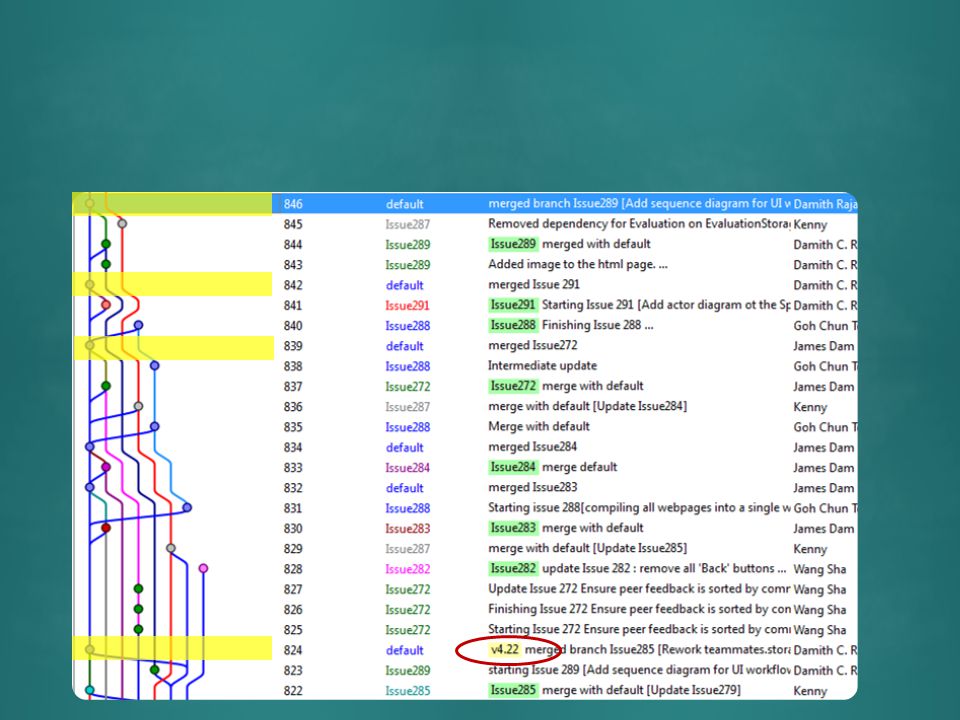Select the green Issue288 tag in row 840
The width and height of the screenshot is (960, 720).
513,325
